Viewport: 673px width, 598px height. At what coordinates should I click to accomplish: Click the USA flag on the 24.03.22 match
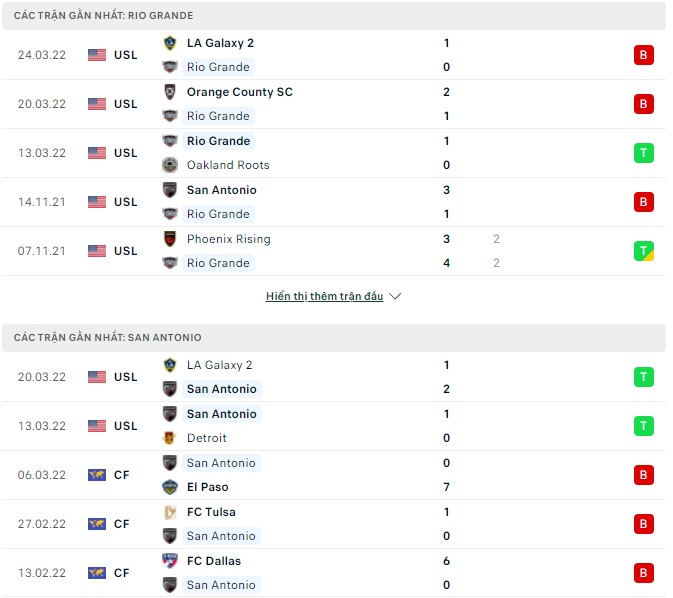point(97,55)
